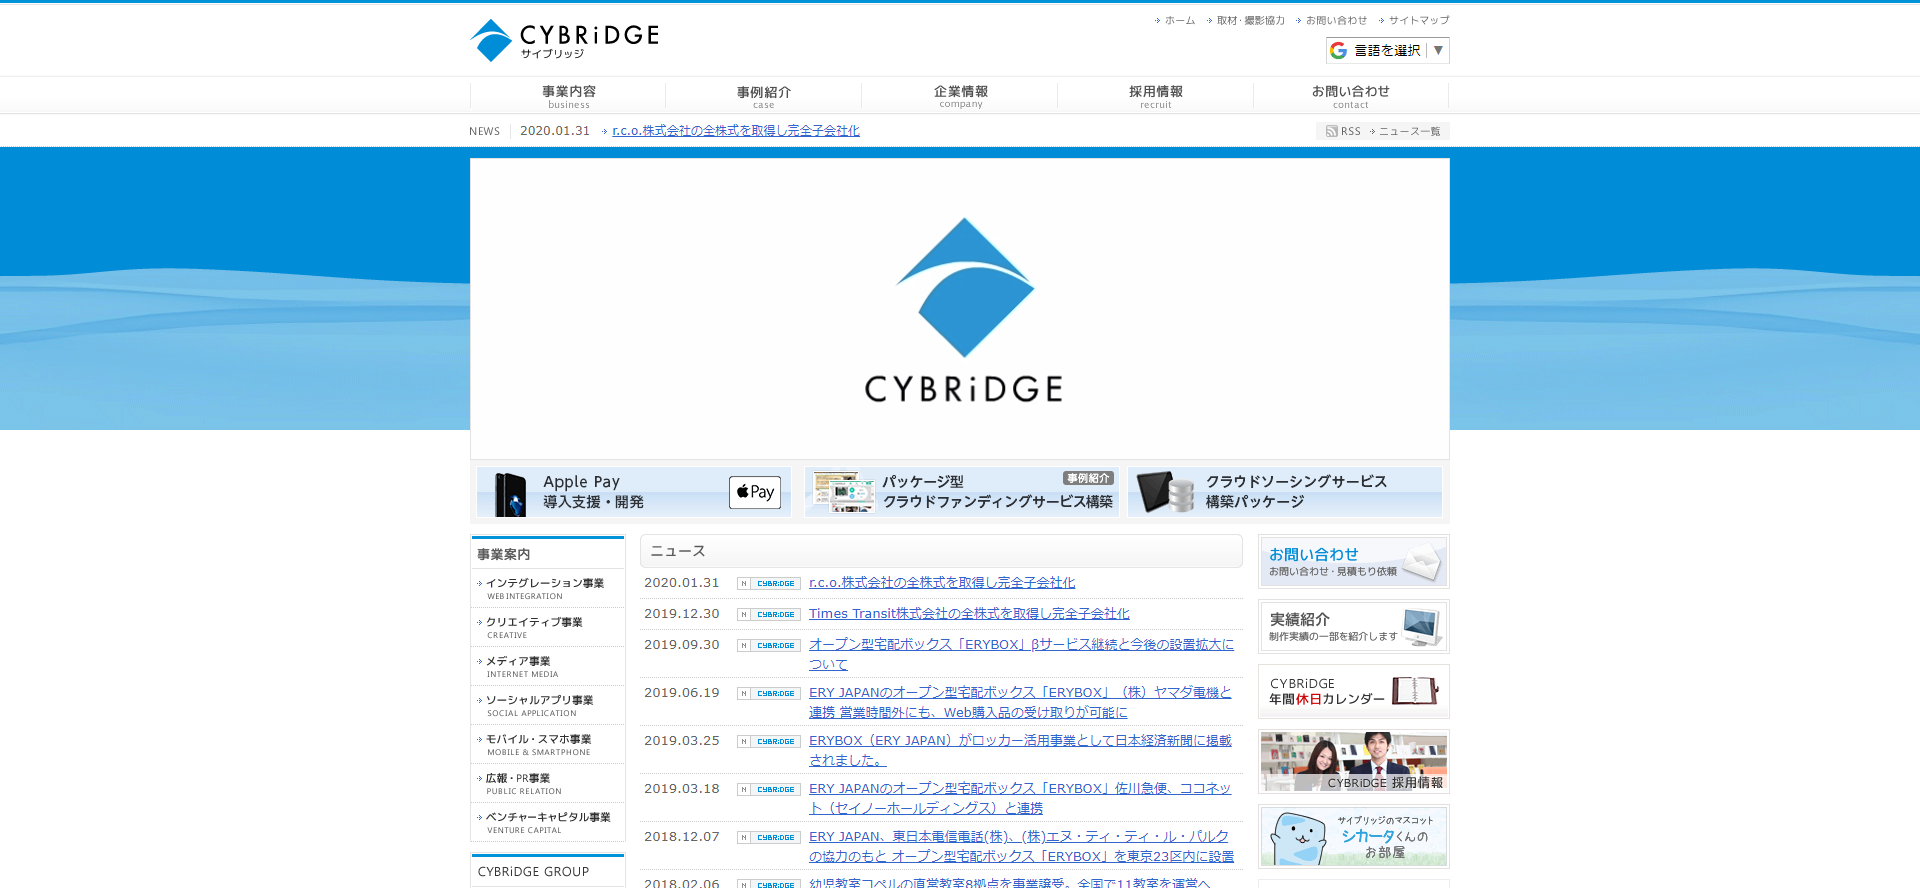Select インテグレーション事業 in sidebar

click(x=547, y=588)
